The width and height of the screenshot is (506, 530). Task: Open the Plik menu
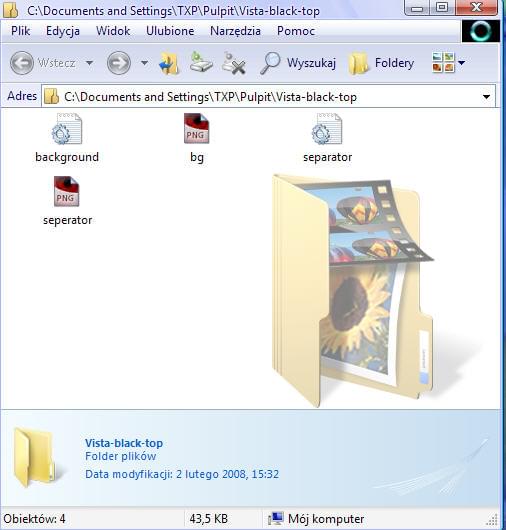click(x=20, y=31)
